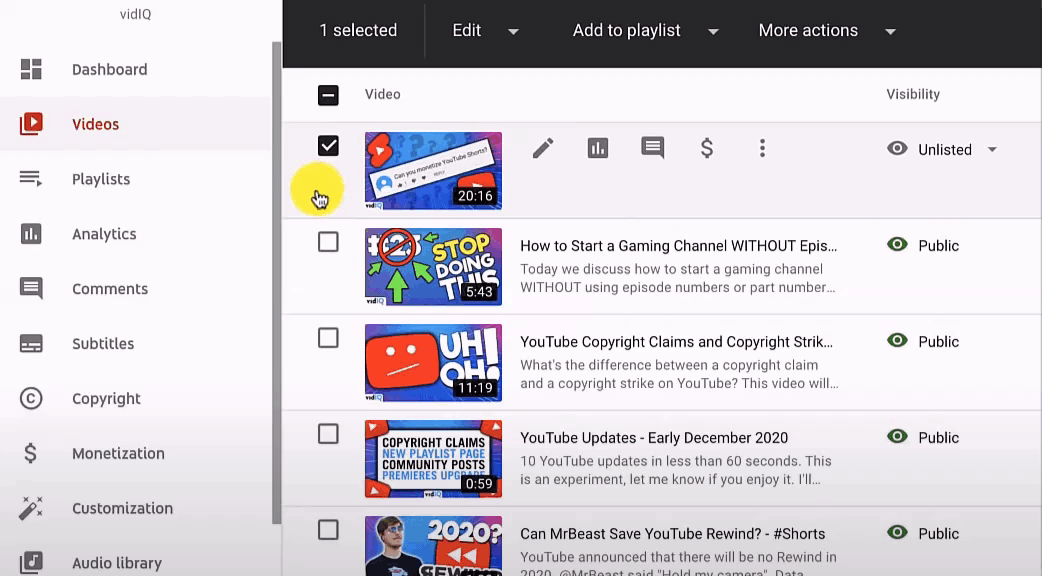1042x576 pixels.
Task: Open Dashboard from the sidebar icon
Action: (31, 69)
